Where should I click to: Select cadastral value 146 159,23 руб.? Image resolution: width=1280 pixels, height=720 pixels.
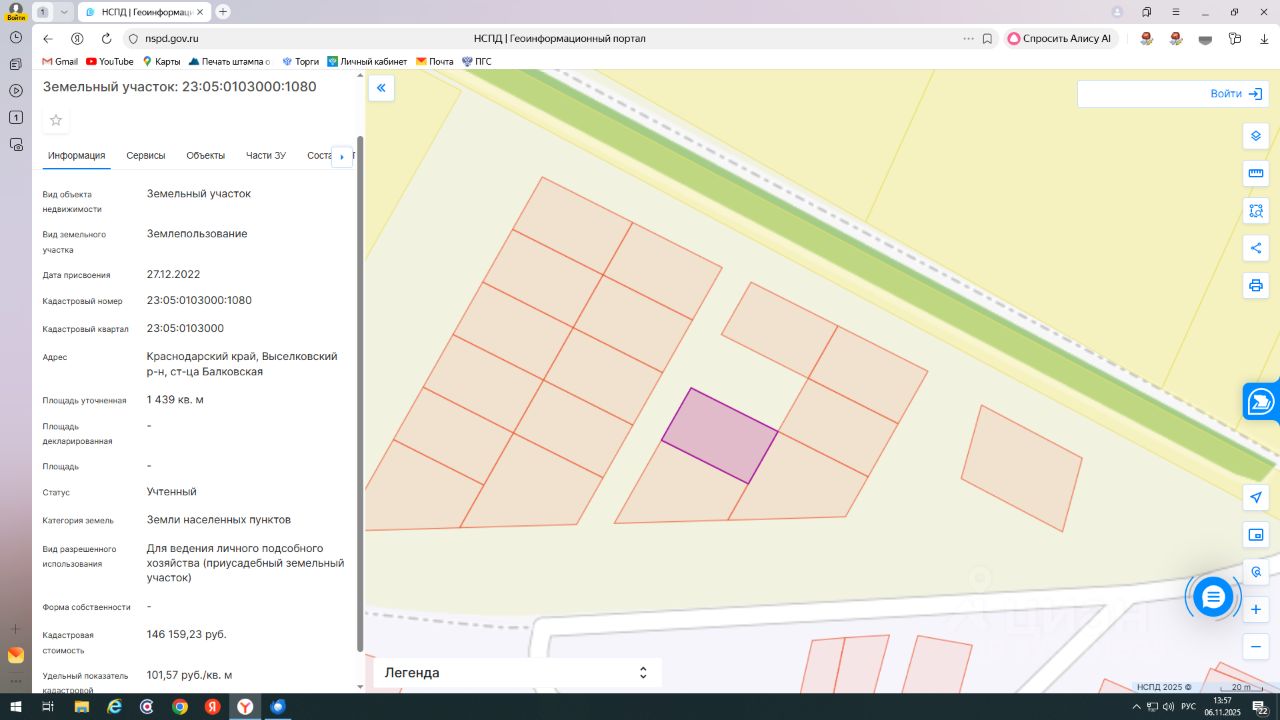tap(187, 634)
